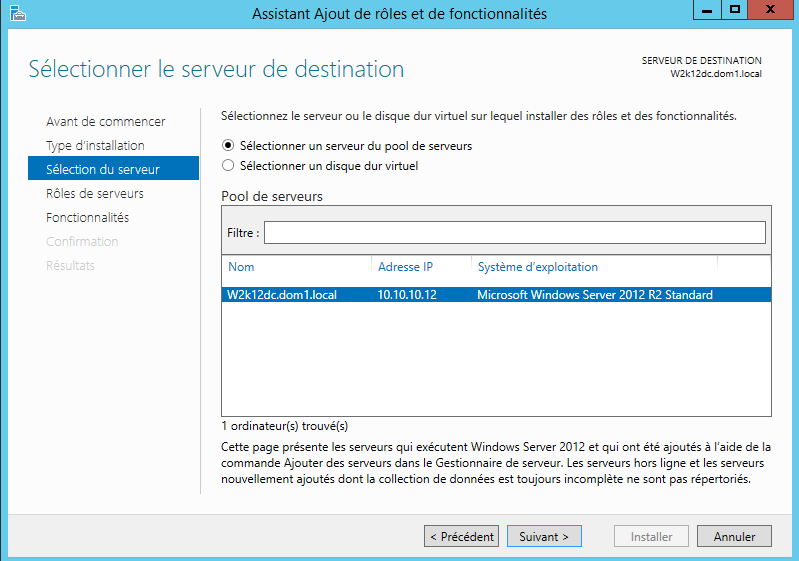Click Suivant to continue
Viewport: 799px width, 561px height.
(x=544, y=537)
